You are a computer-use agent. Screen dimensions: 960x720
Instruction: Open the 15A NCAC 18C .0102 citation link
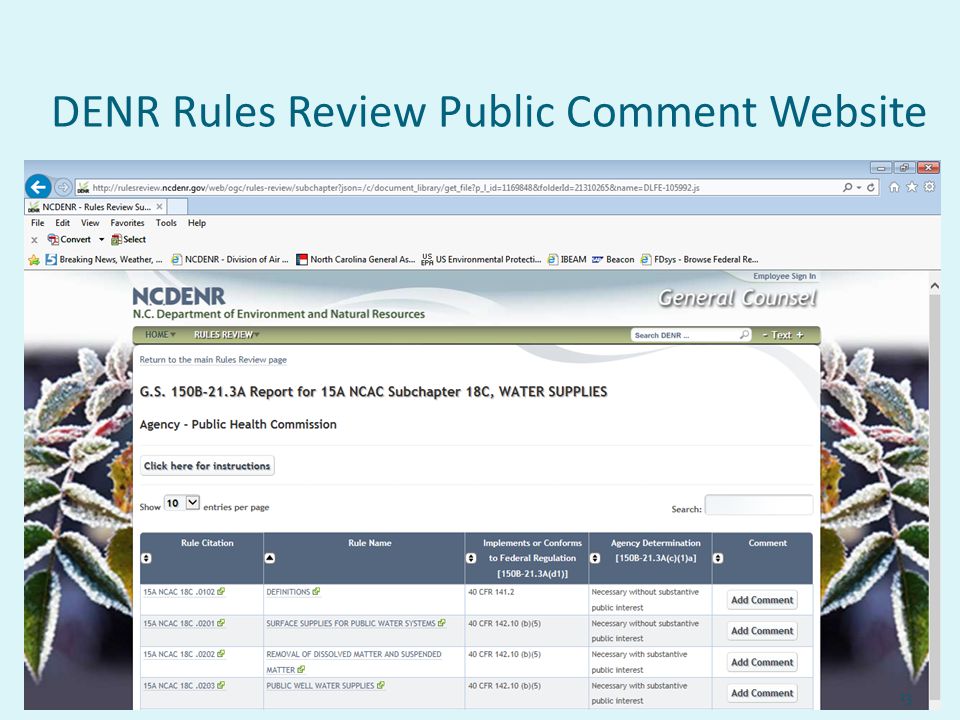pos(184,592)
